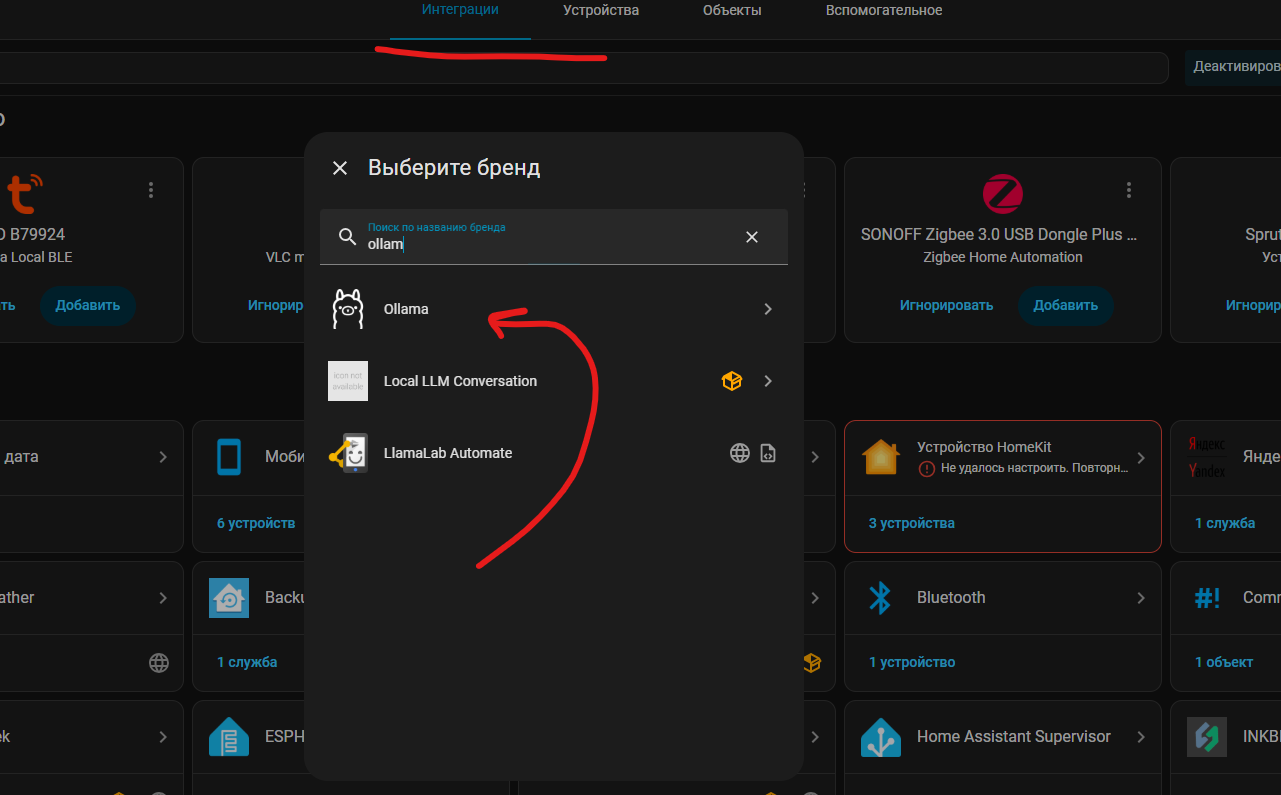
Task: Click the INKBIRD integration icon
Action: (x=1207, y=737)
